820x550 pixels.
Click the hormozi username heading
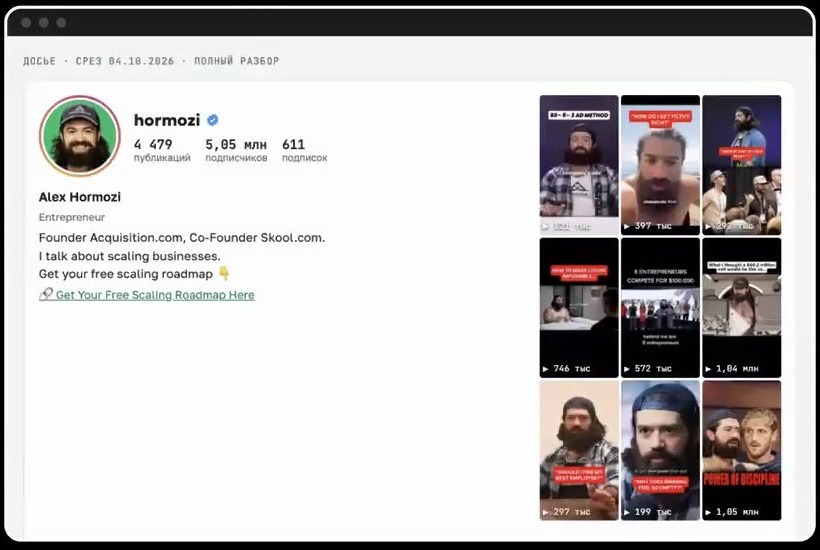167,120
